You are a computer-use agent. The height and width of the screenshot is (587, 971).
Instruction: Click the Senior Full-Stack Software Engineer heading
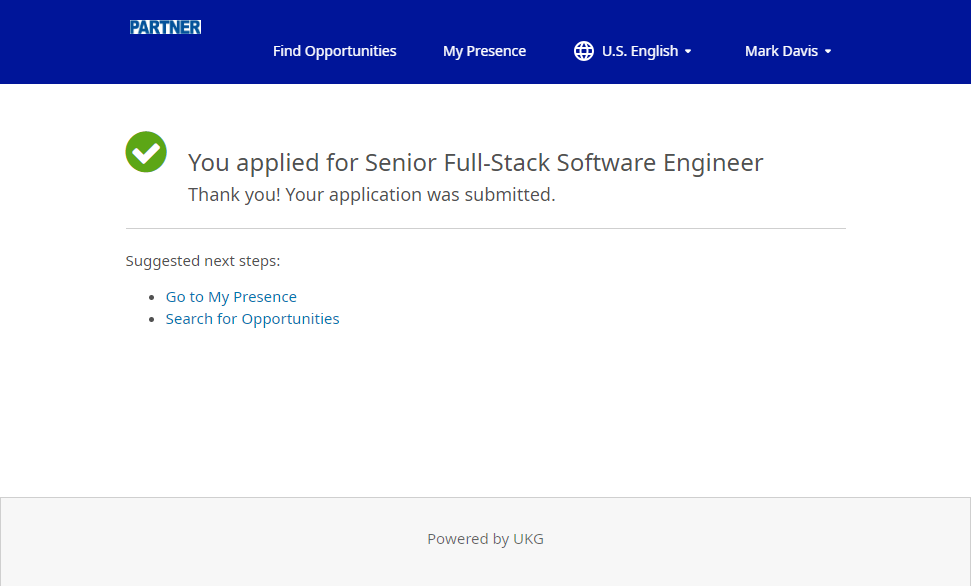[x=564, y=162]
